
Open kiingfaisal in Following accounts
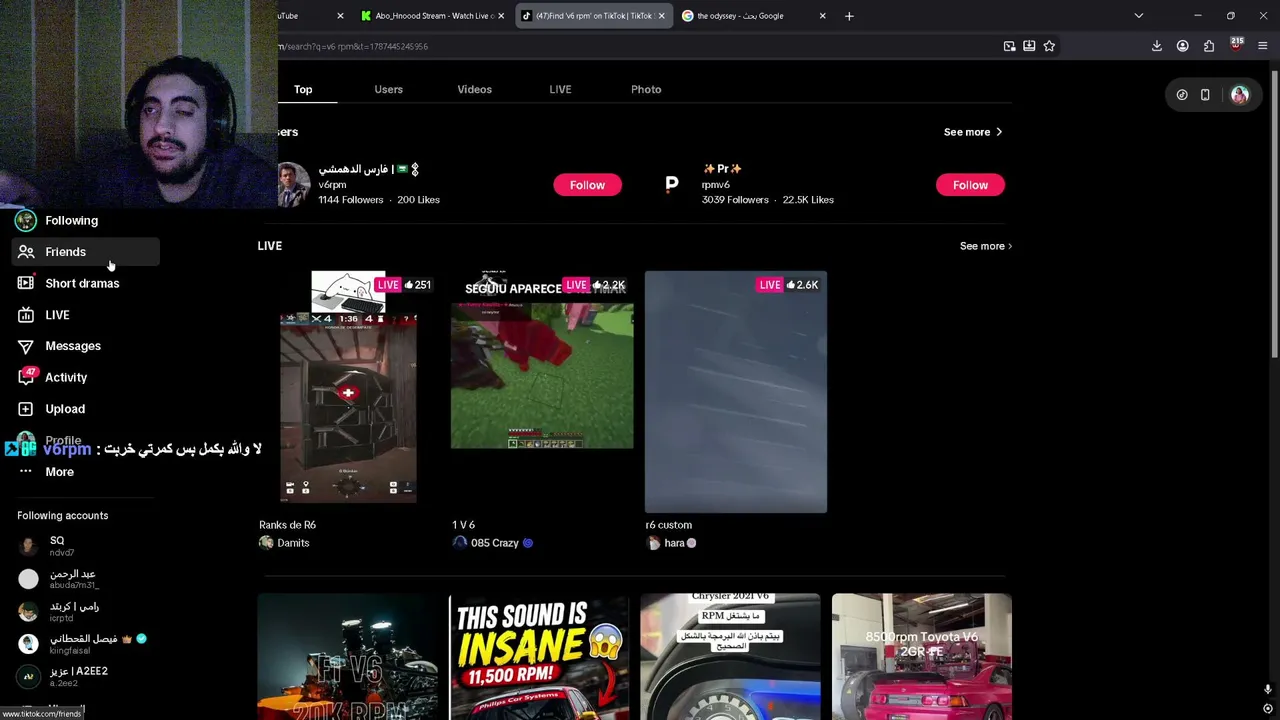click(84, 644)
